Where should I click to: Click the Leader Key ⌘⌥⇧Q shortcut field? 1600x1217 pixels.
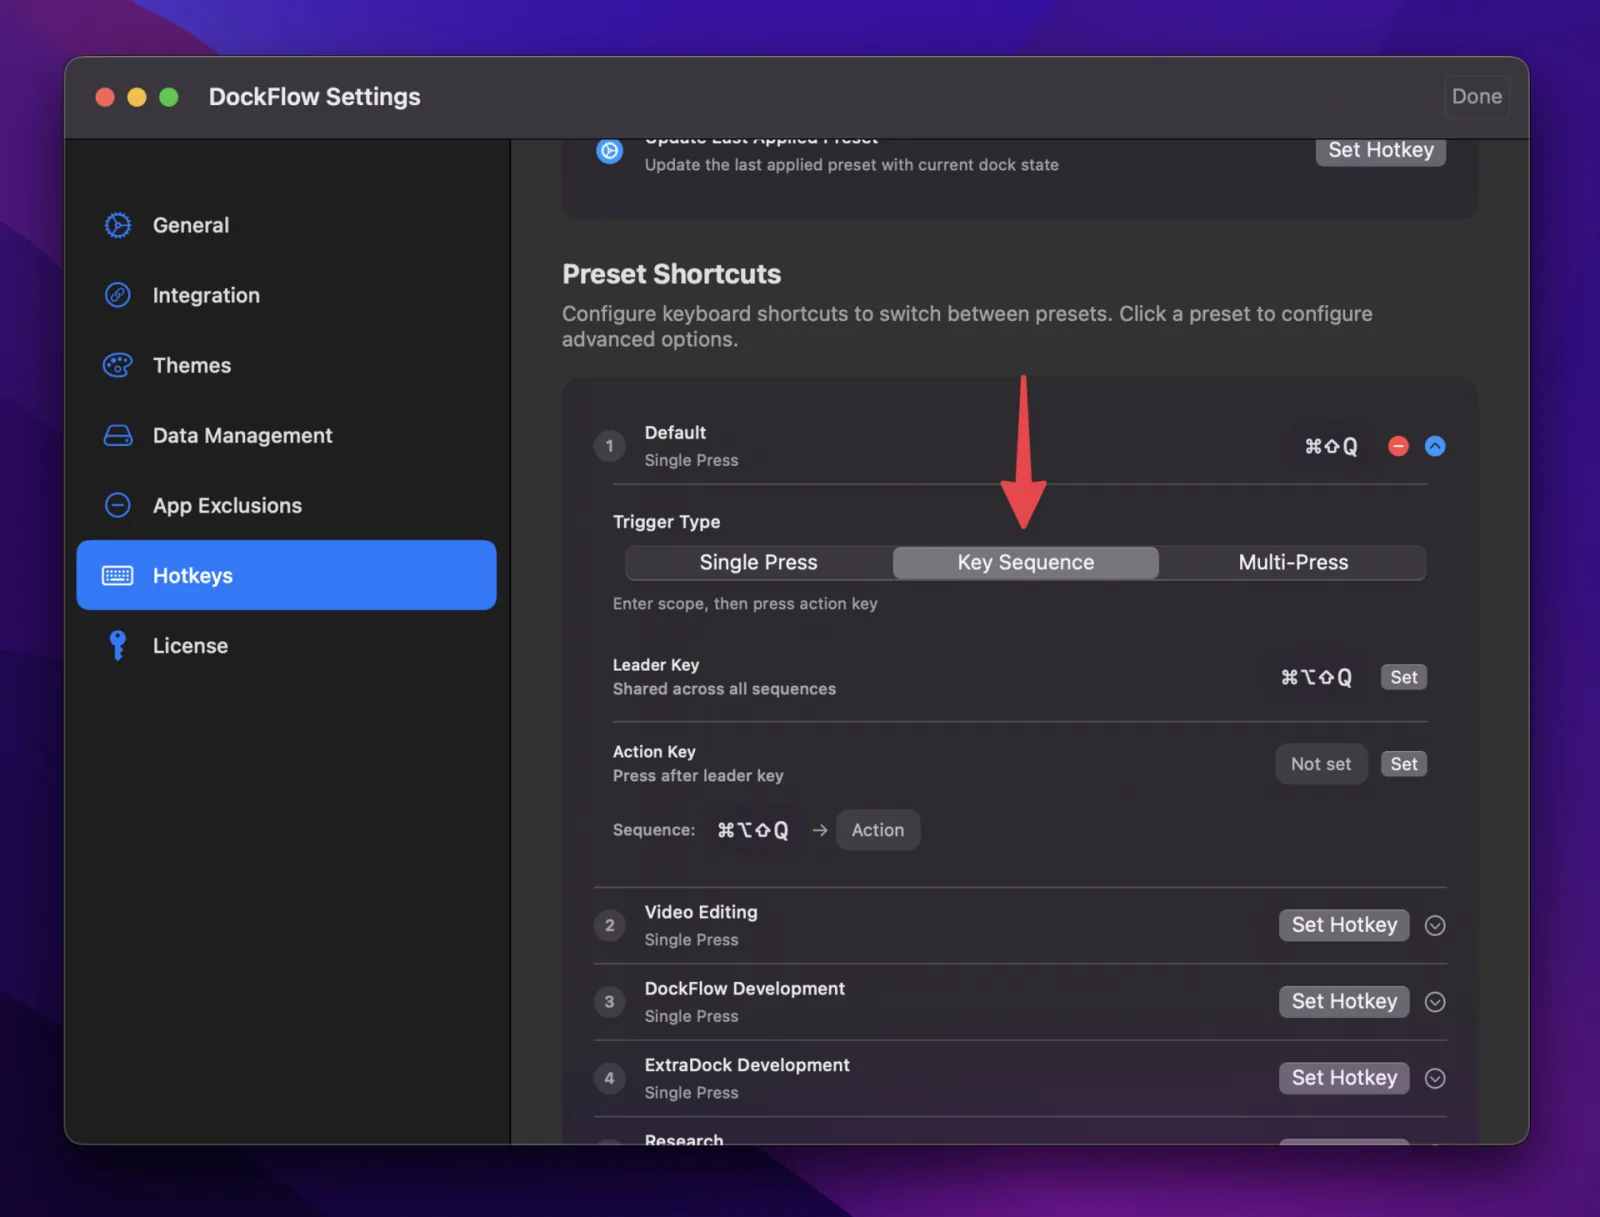1316,677
